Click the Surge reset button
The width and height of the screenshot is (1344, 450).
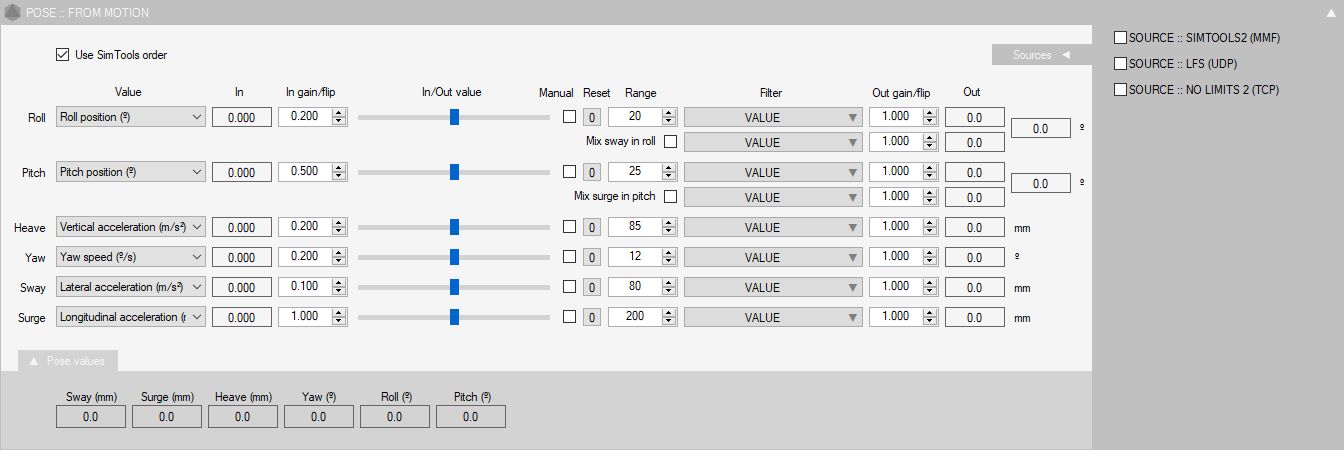pyautogui.click(x=590, y=317)
